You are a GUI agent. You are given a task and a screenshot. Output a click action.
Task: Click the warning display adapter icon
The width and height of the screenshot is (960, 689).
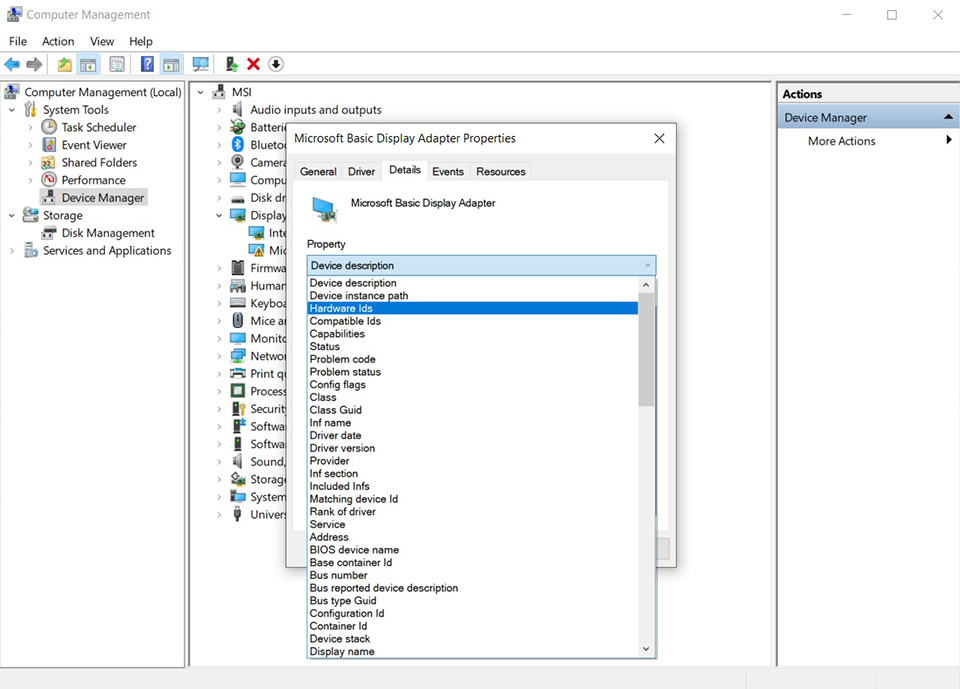click(256, 250)
